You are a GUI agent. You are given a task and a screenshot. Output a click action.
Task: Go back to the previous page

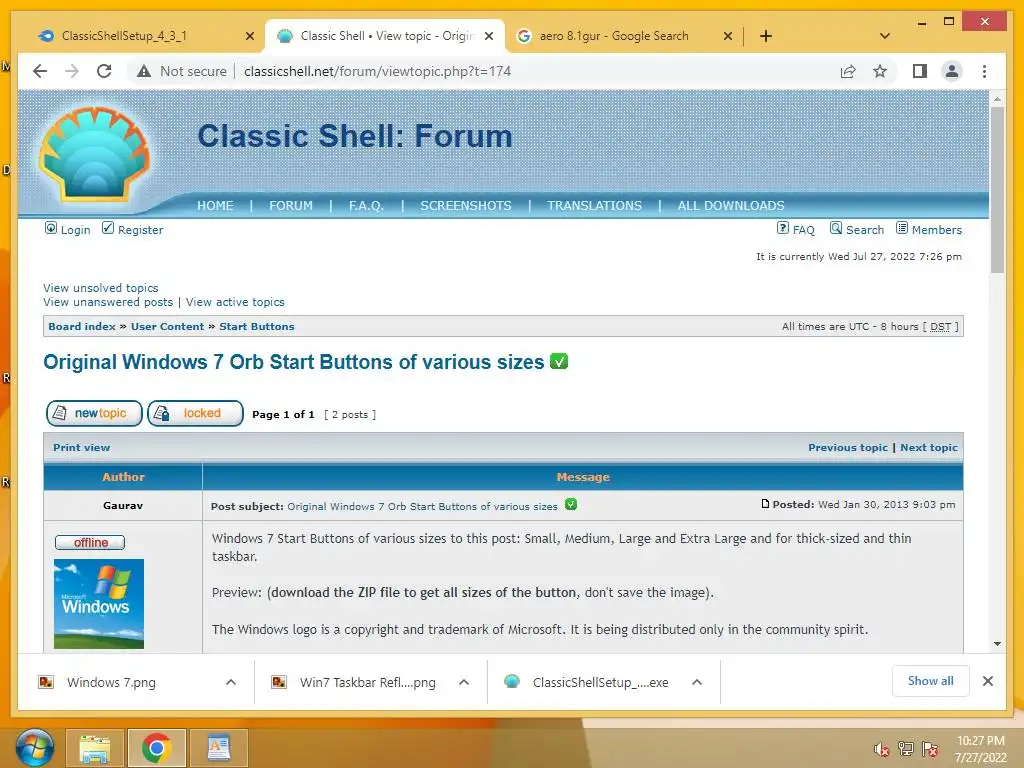pyautogui.click(x=40, y=71)
